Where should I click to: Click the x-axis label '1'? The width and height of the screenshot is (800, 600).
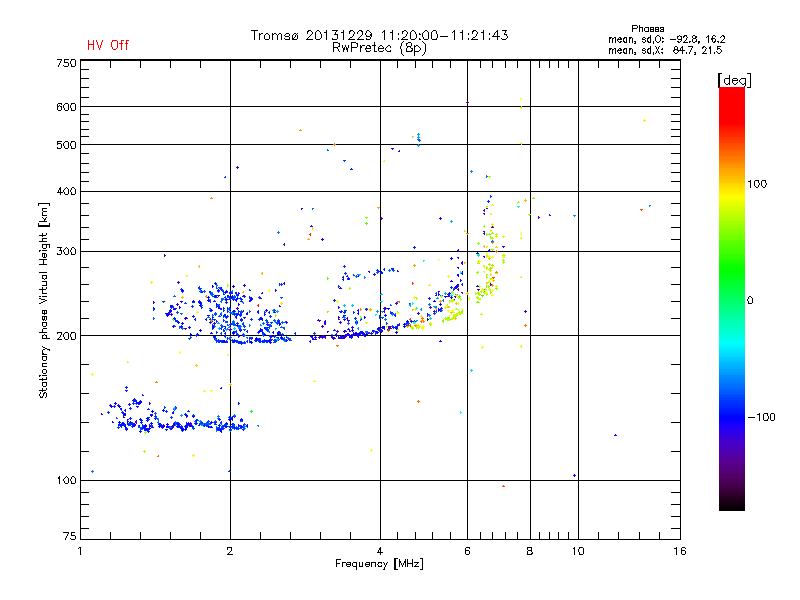click(x=80, y=551)
